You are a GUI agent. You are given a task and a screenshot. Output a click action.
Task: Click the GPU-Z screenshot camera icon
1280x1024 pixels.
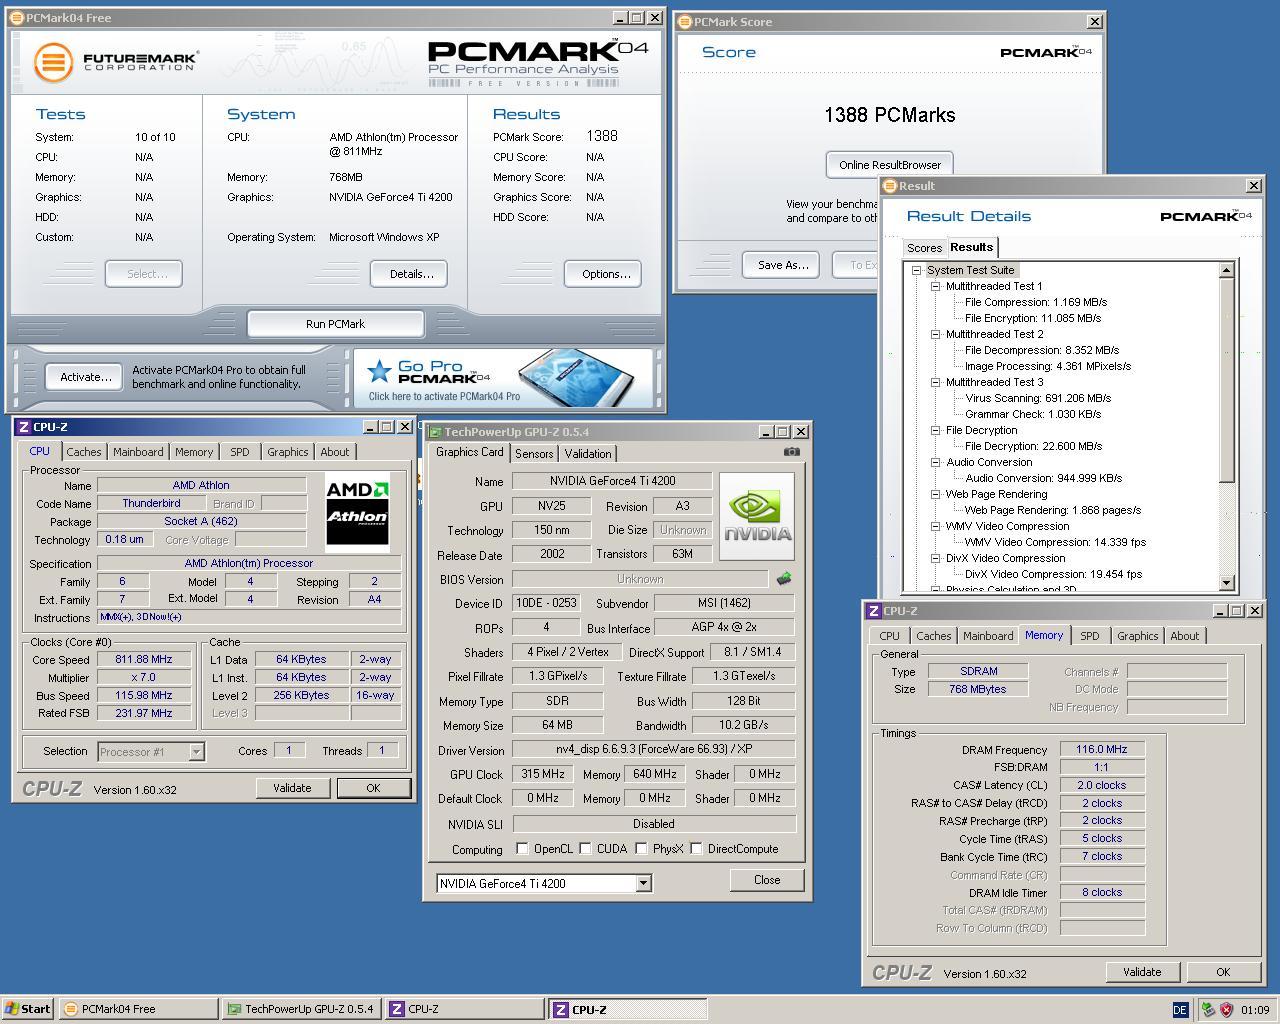click(791, 452)
